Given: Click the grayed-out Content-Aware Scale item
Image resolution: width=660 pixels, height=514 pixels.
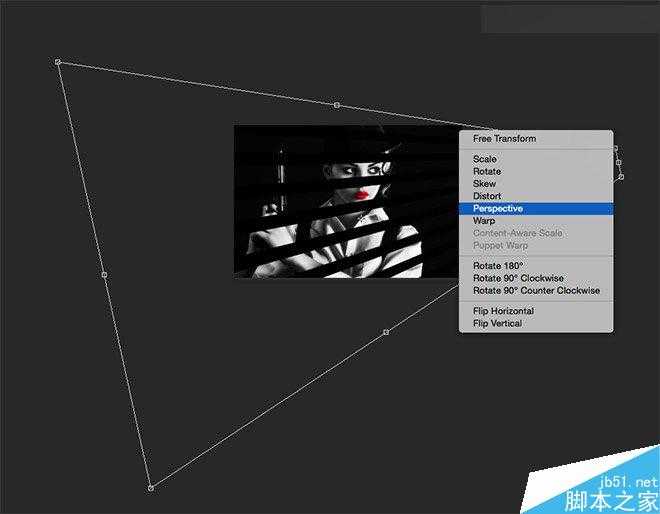Looking at the screenshot, I should click(517, 233).
